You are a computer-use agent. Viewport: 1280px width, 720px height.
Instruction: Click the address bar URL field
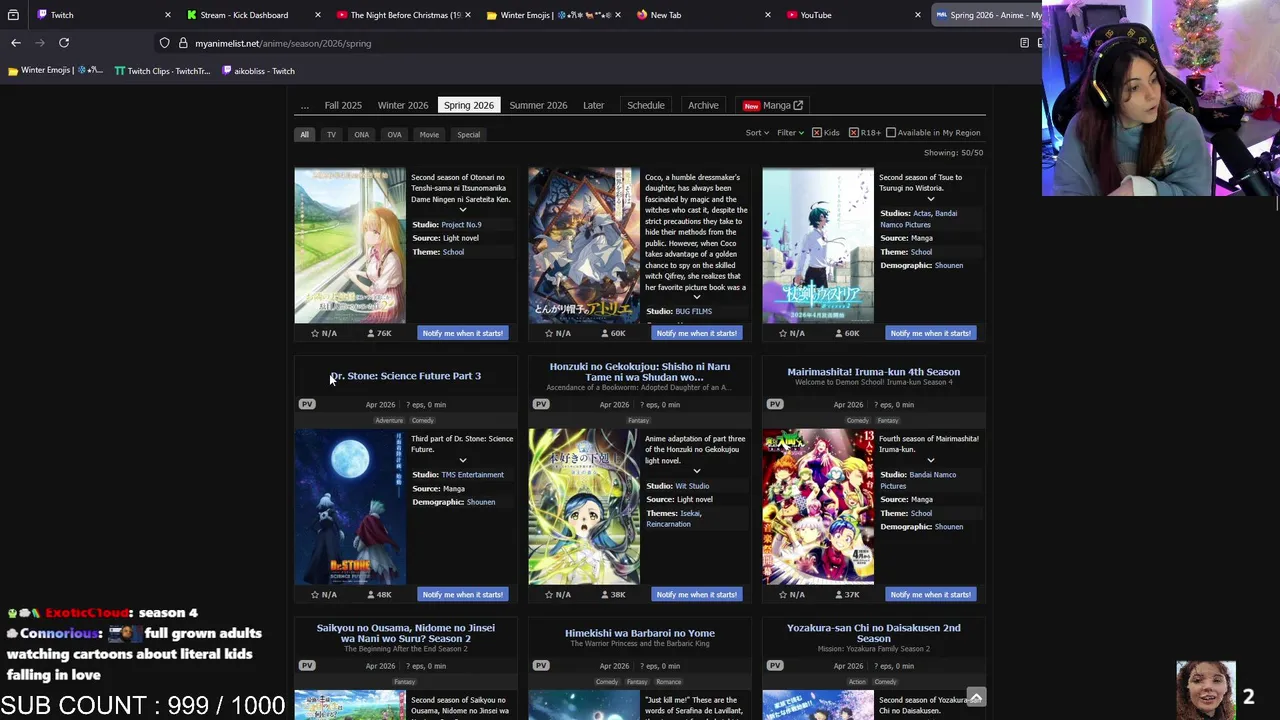[x=600, y=43]
